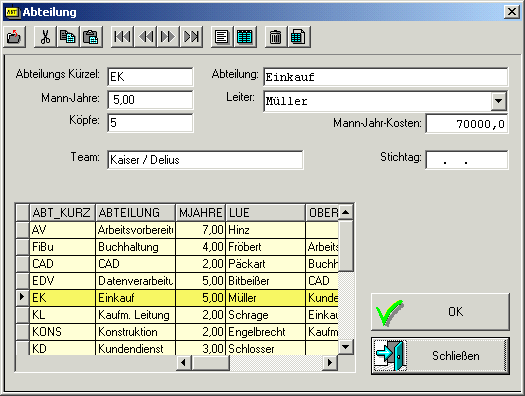Click the Team field Kaiser / Delius
The height and width of the screenshot is (396, 525).
(x=205, y=160)
